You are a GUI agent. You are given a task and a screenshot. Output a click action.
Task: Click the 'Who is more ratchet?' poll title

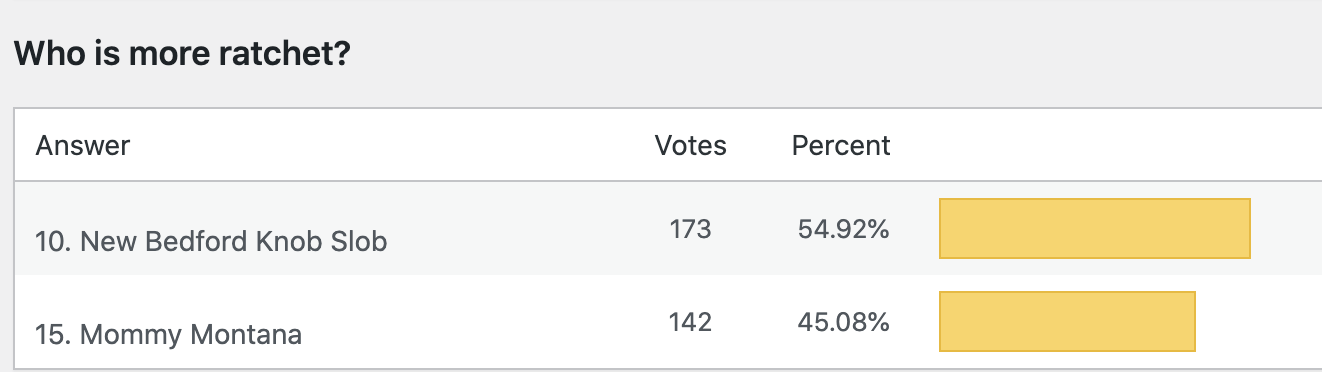182,54
